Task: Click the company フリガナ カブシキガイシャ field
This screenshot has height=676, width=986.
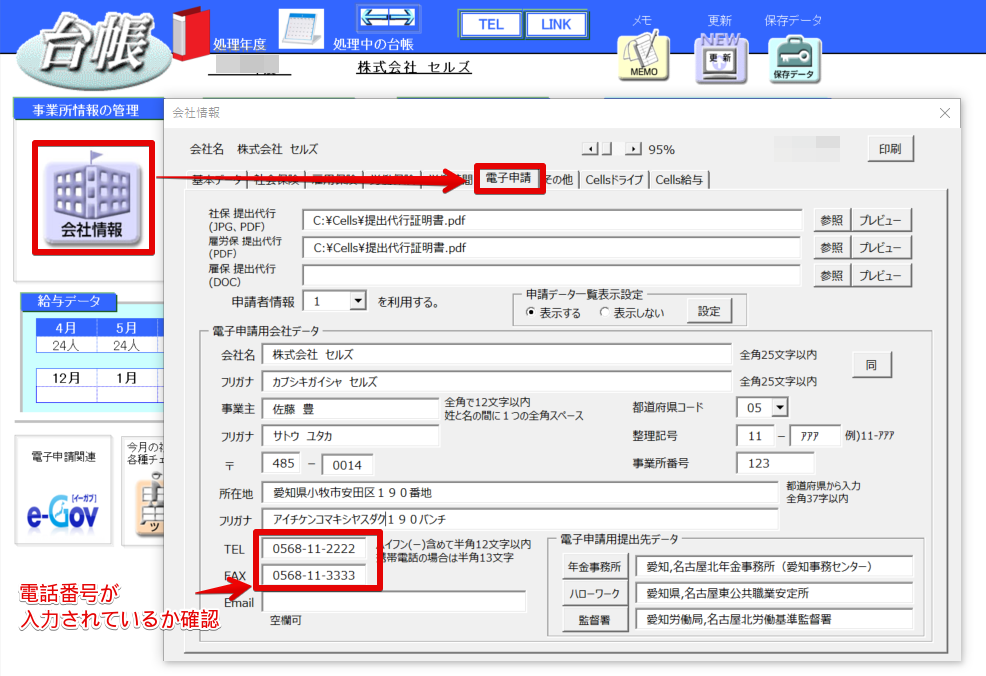Action: pyautogui.click(x=496, y=382)
